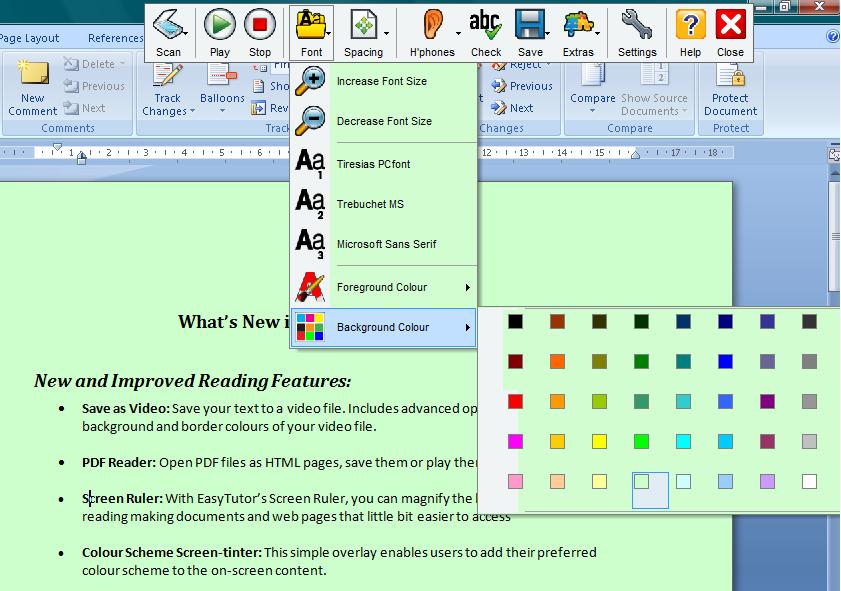The image size is (841, 591).
Task: Click Protect Document in ribbon
Action: pyautogui.click(x=731, y=88)
